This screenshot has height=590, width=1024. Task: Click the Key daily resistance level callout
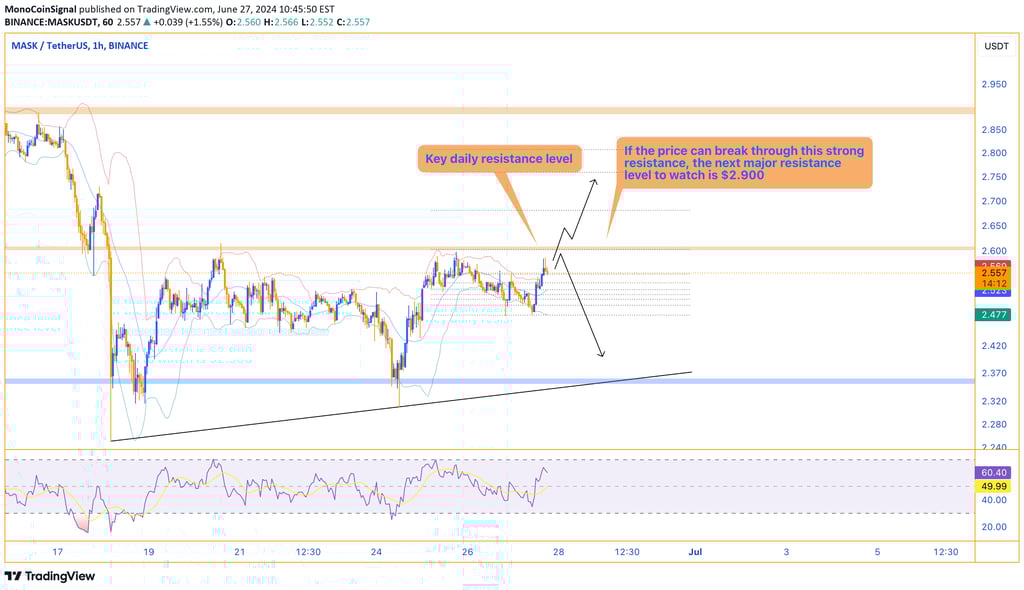pyautogui.click(x=499, y=158)
